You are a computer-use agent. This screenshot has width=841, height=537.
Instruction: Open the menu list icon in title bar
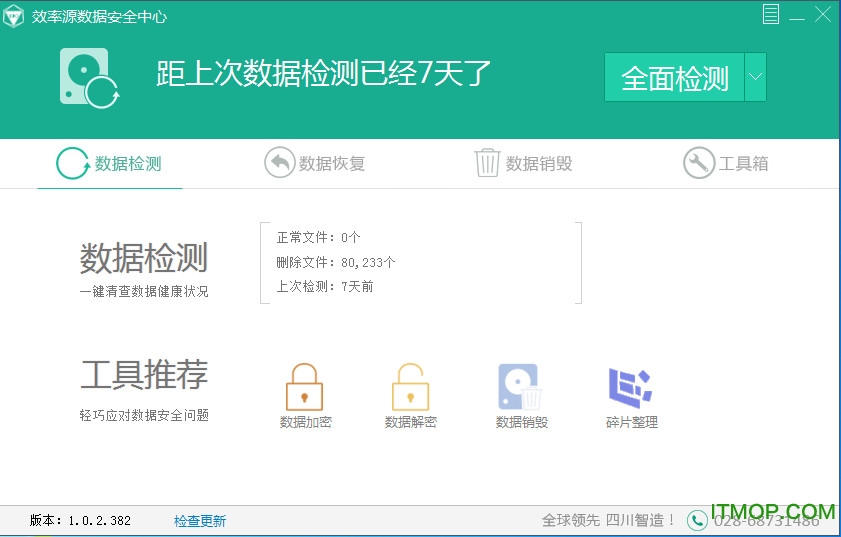(771, 14)
